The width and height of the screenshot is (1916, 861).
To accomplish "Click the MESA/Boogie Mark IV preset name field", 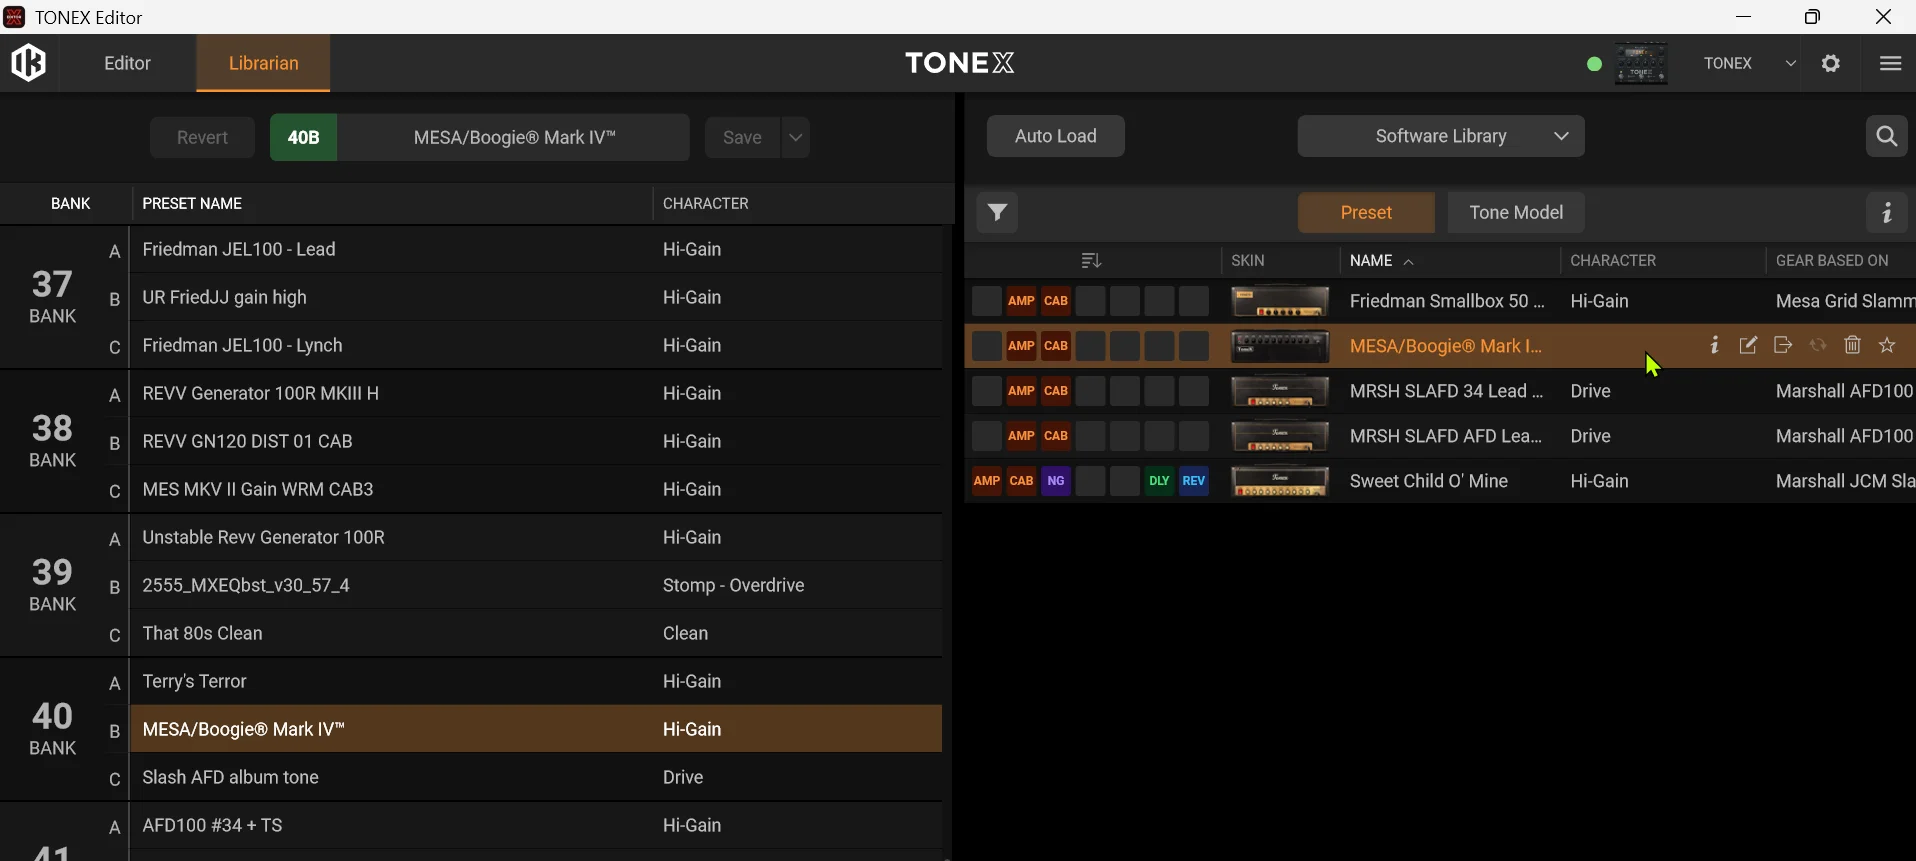I will coord(514,138).
